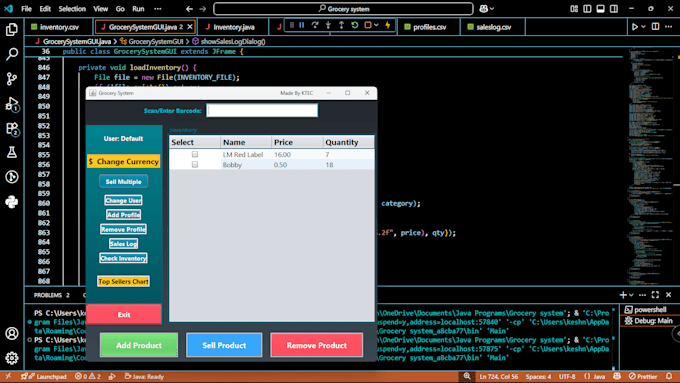Image resolution: width=680 pixels, height=383 pixels.
Task: Open the Search view in the activity bar
Action: click(x=12, y=54)
